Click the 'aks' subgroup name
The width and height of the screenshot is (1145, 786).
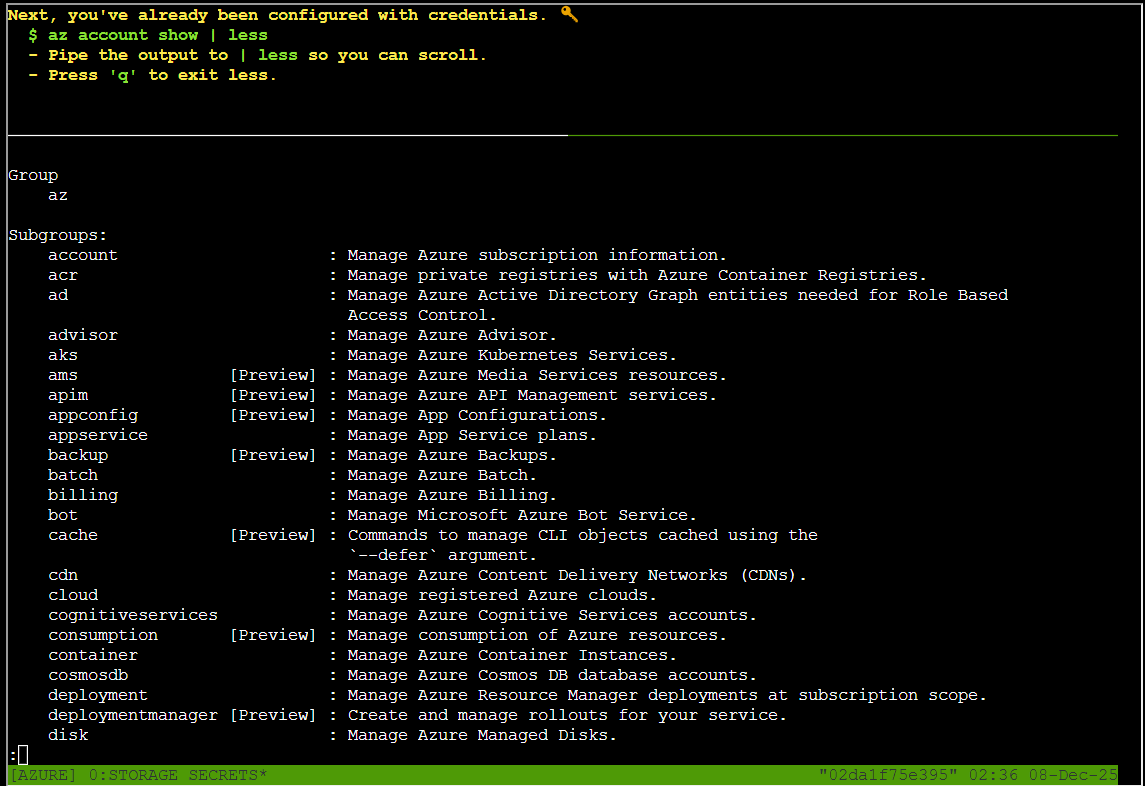[x=63, y=355]
